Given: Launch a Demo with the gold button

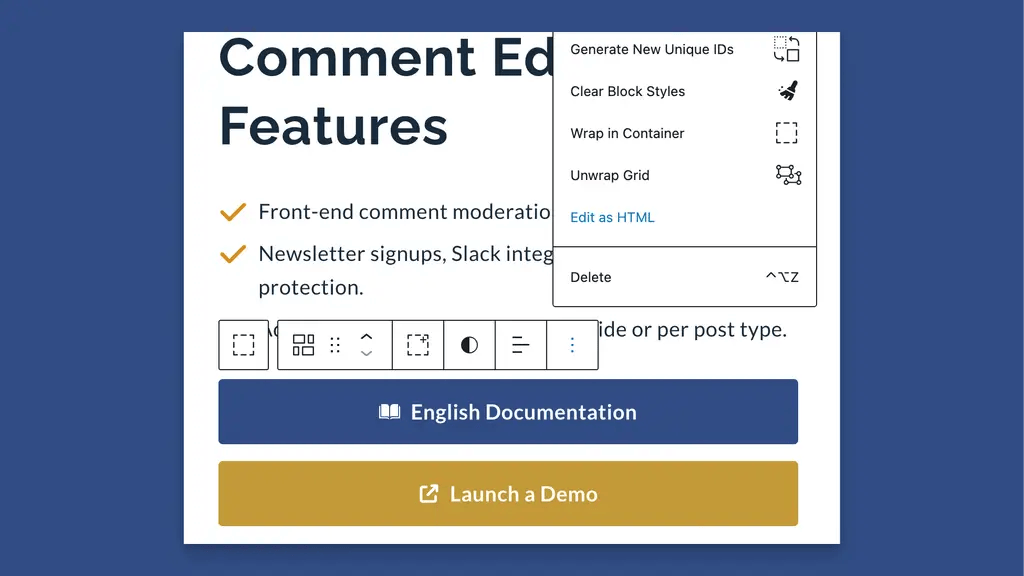Looking at the screenshot, I should tap(508, 493).
